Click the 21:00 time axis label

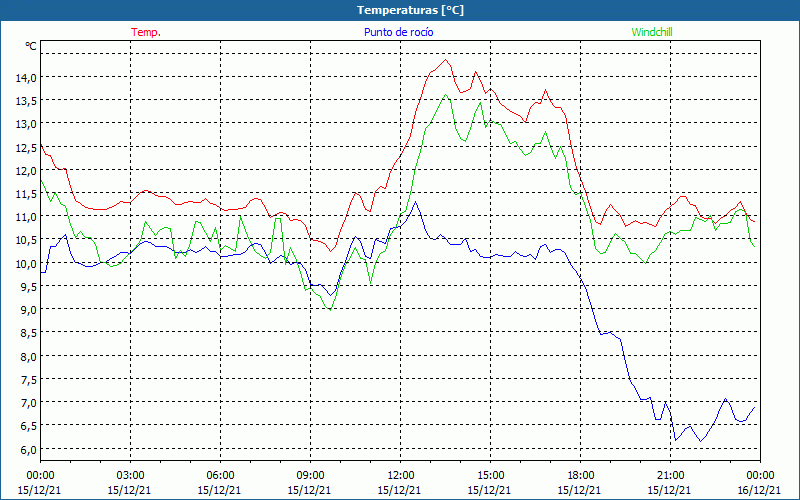pos(670,476)
